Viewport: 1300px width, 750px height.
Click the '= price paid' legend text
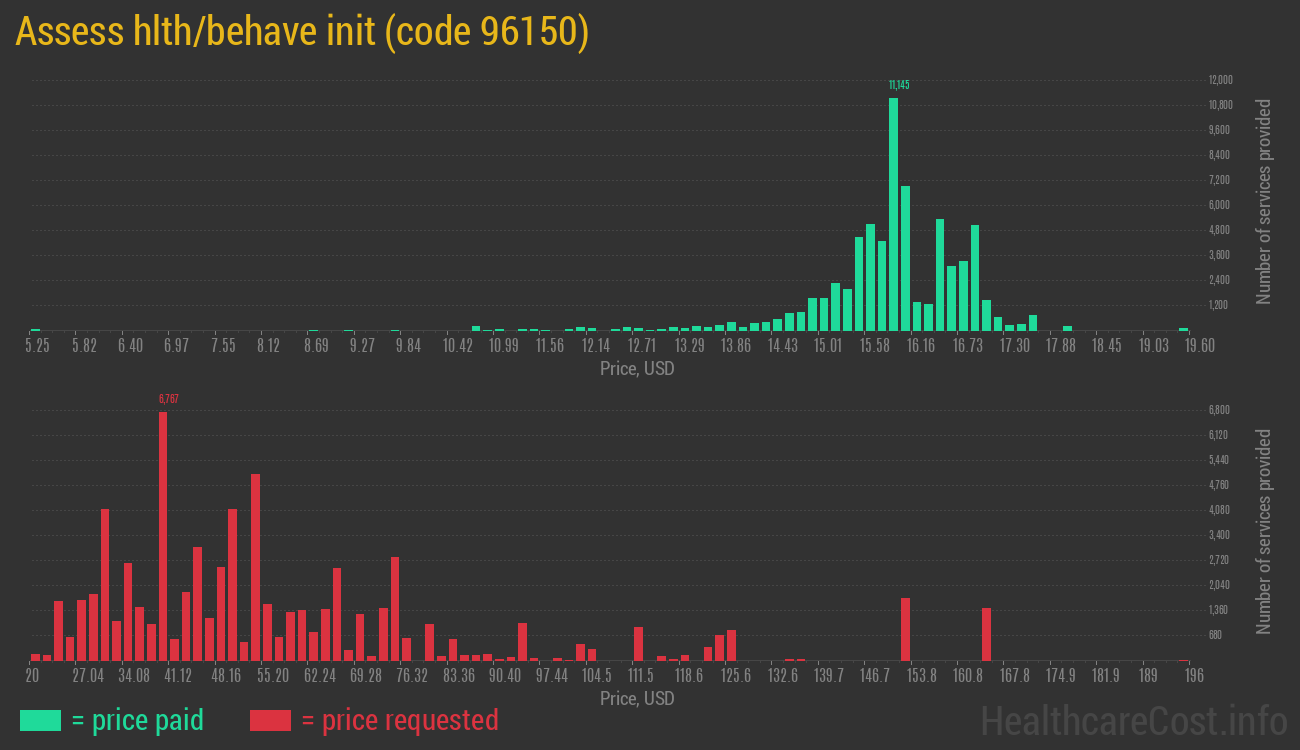[x=138, y=720]
